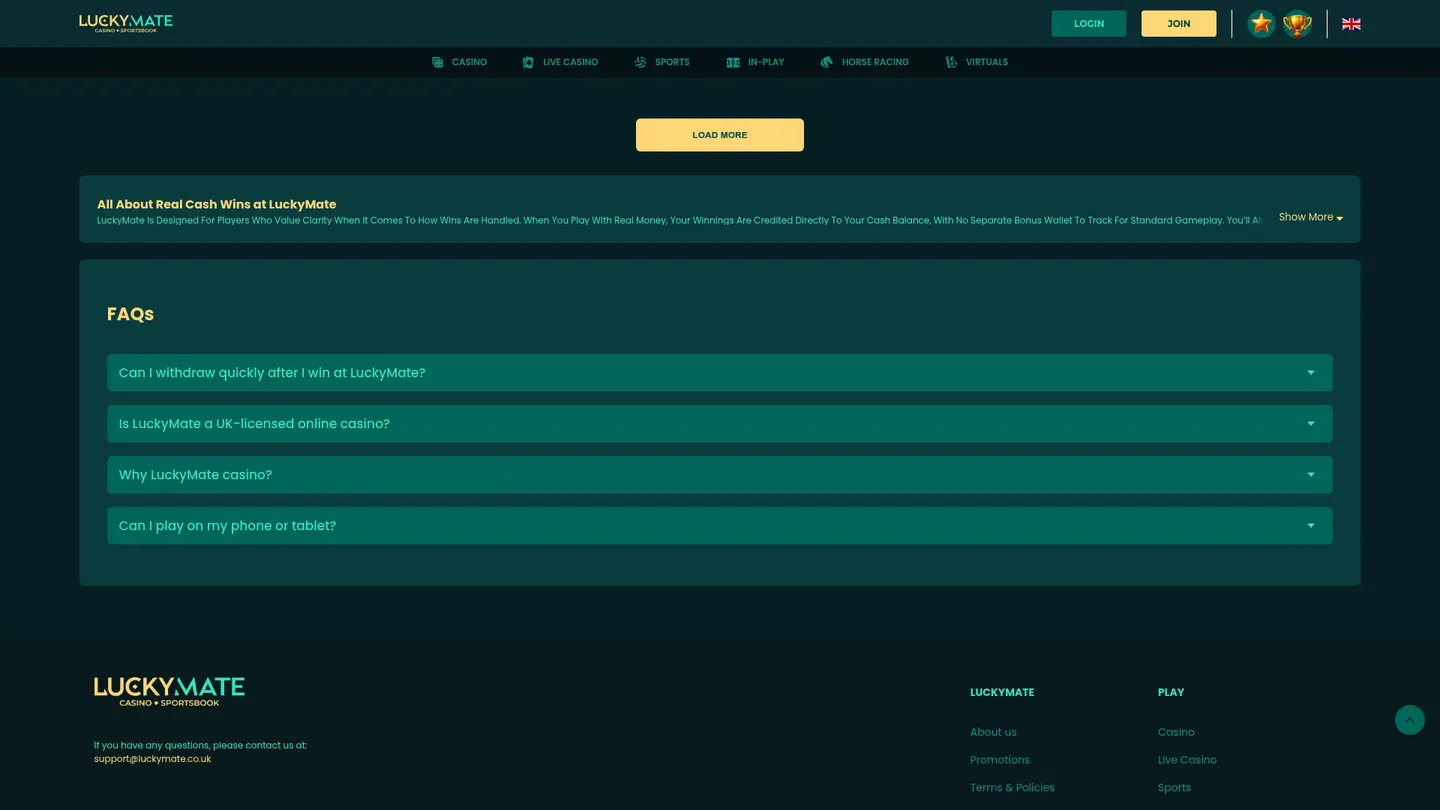Click the Live Casino cards icon
The width and height of the screenshot is (1440, 810).
pyautogui.click(x=528, y=62)
